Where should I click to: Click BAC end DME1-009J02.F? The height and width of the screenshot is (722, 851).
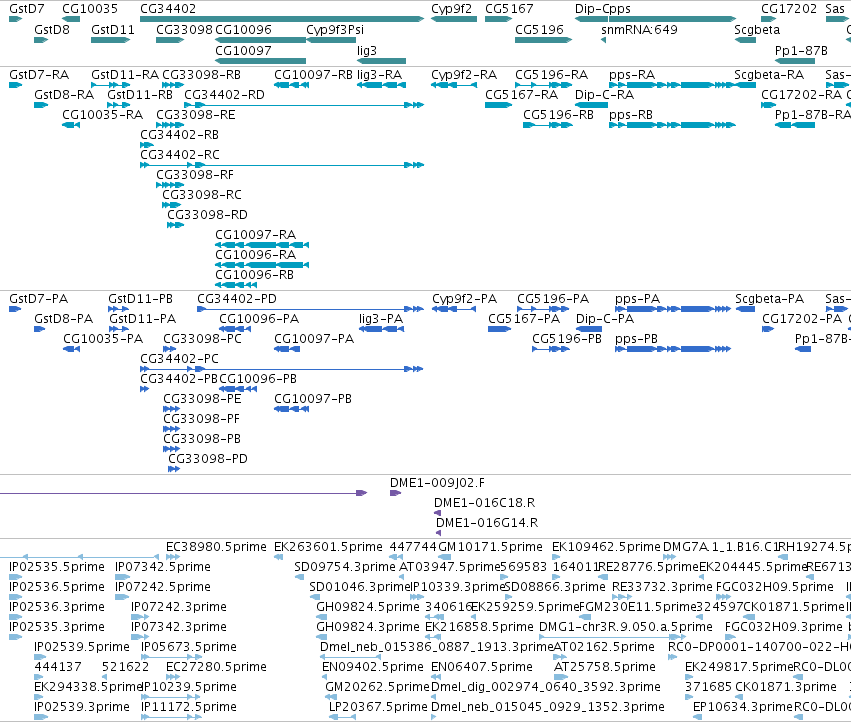pos(437,483)
